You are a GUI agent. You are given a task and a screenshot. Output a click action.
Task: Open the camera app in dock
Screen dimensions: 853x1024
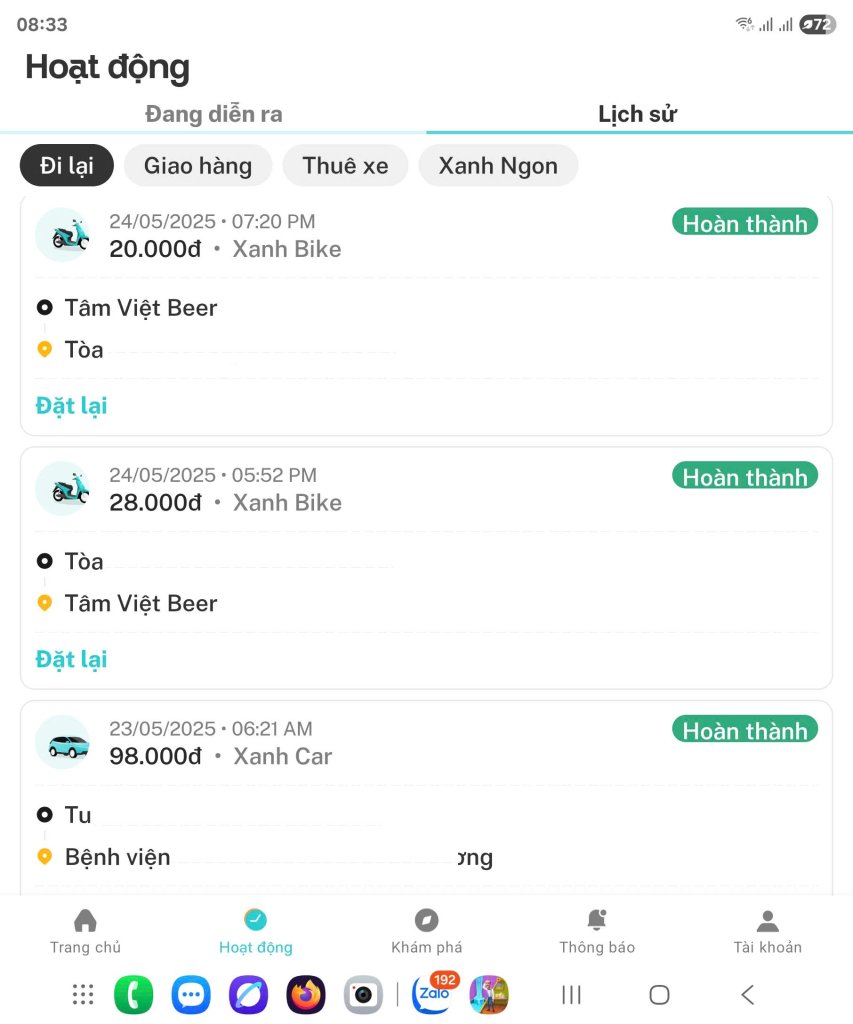coord(363,995)
